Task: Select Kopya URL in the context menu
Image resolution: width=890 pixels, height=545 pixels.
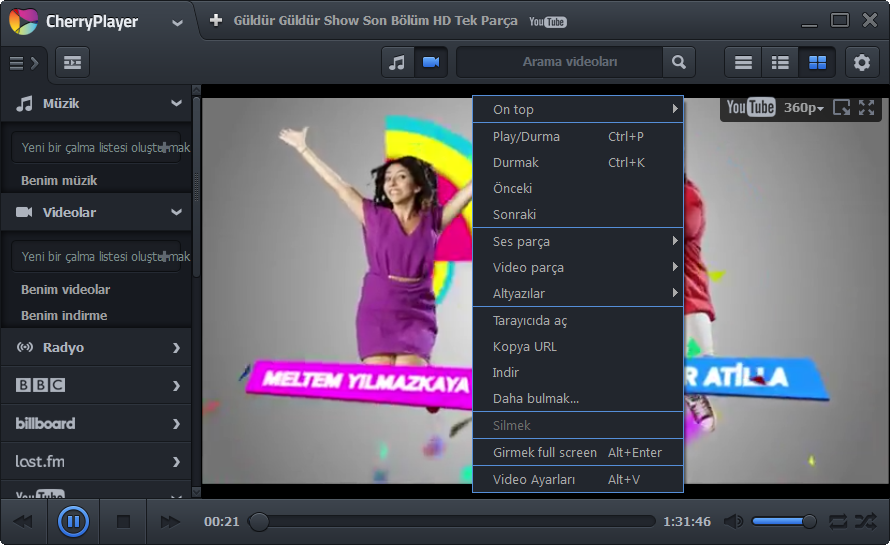Action: tap(525, 346)
